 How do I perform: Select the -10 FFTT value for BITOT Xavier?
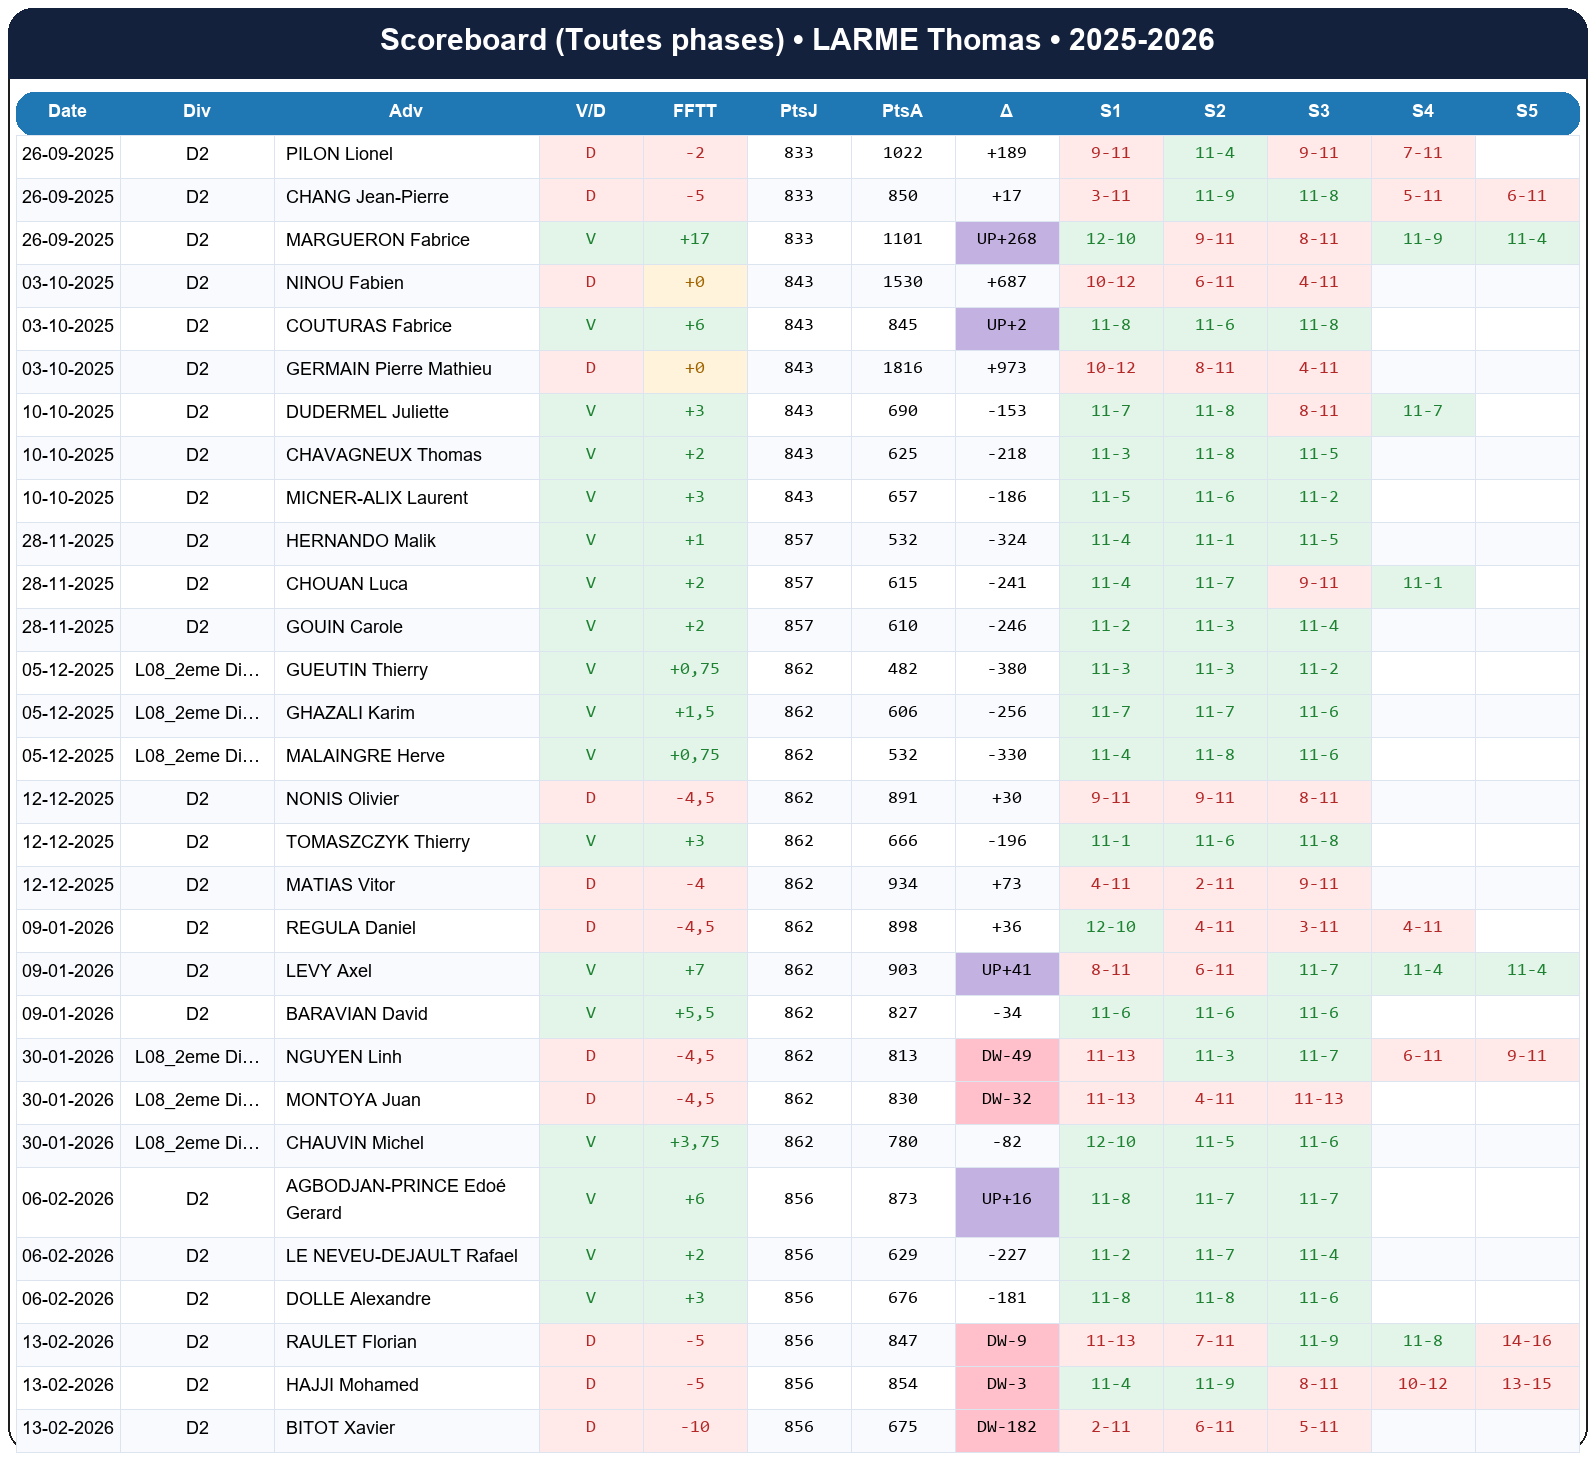coord(695,1428)
